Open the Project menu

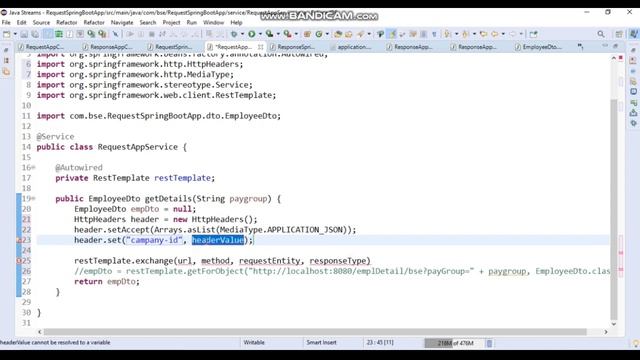(x=171, y=22)
